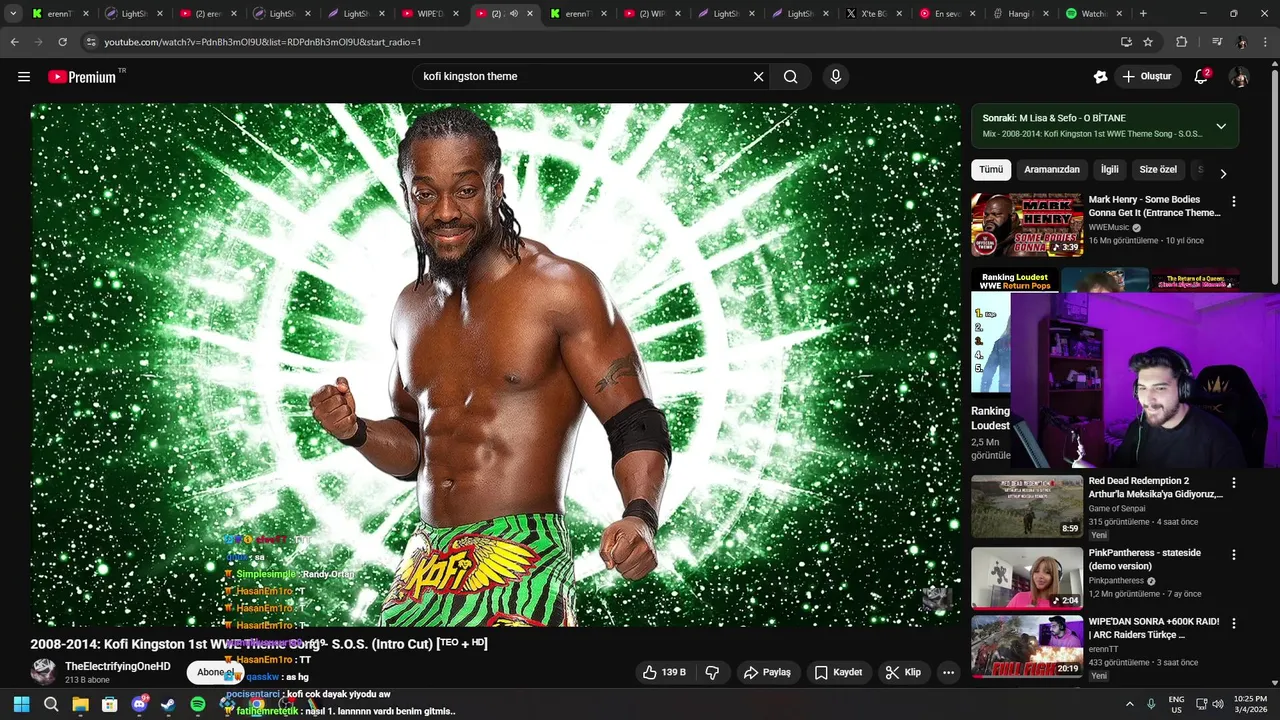1280x720 pixels.
Task: Clear the search box with the X icon
Action: (x=758, y=77)
